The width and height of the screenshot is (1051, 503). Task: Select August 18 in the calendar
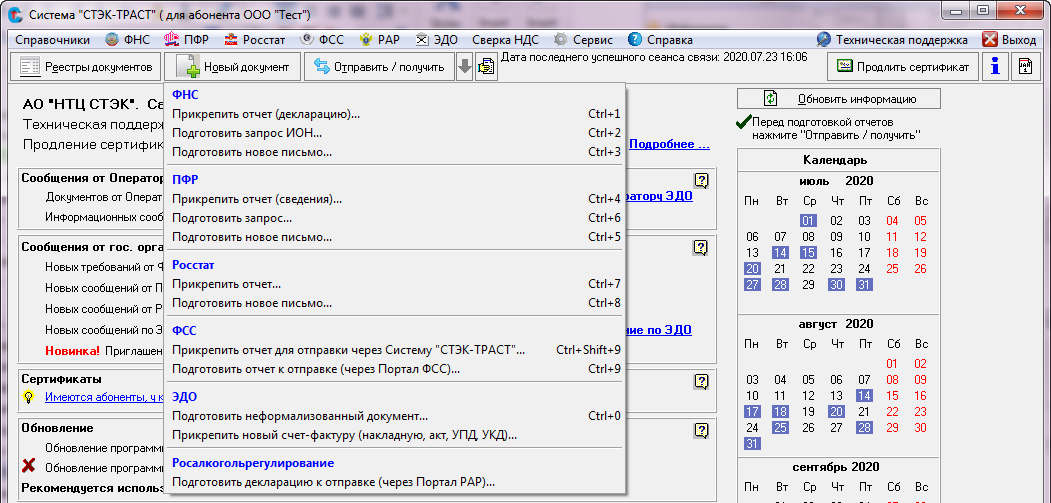pyautogui.click(x=780, y=412)
